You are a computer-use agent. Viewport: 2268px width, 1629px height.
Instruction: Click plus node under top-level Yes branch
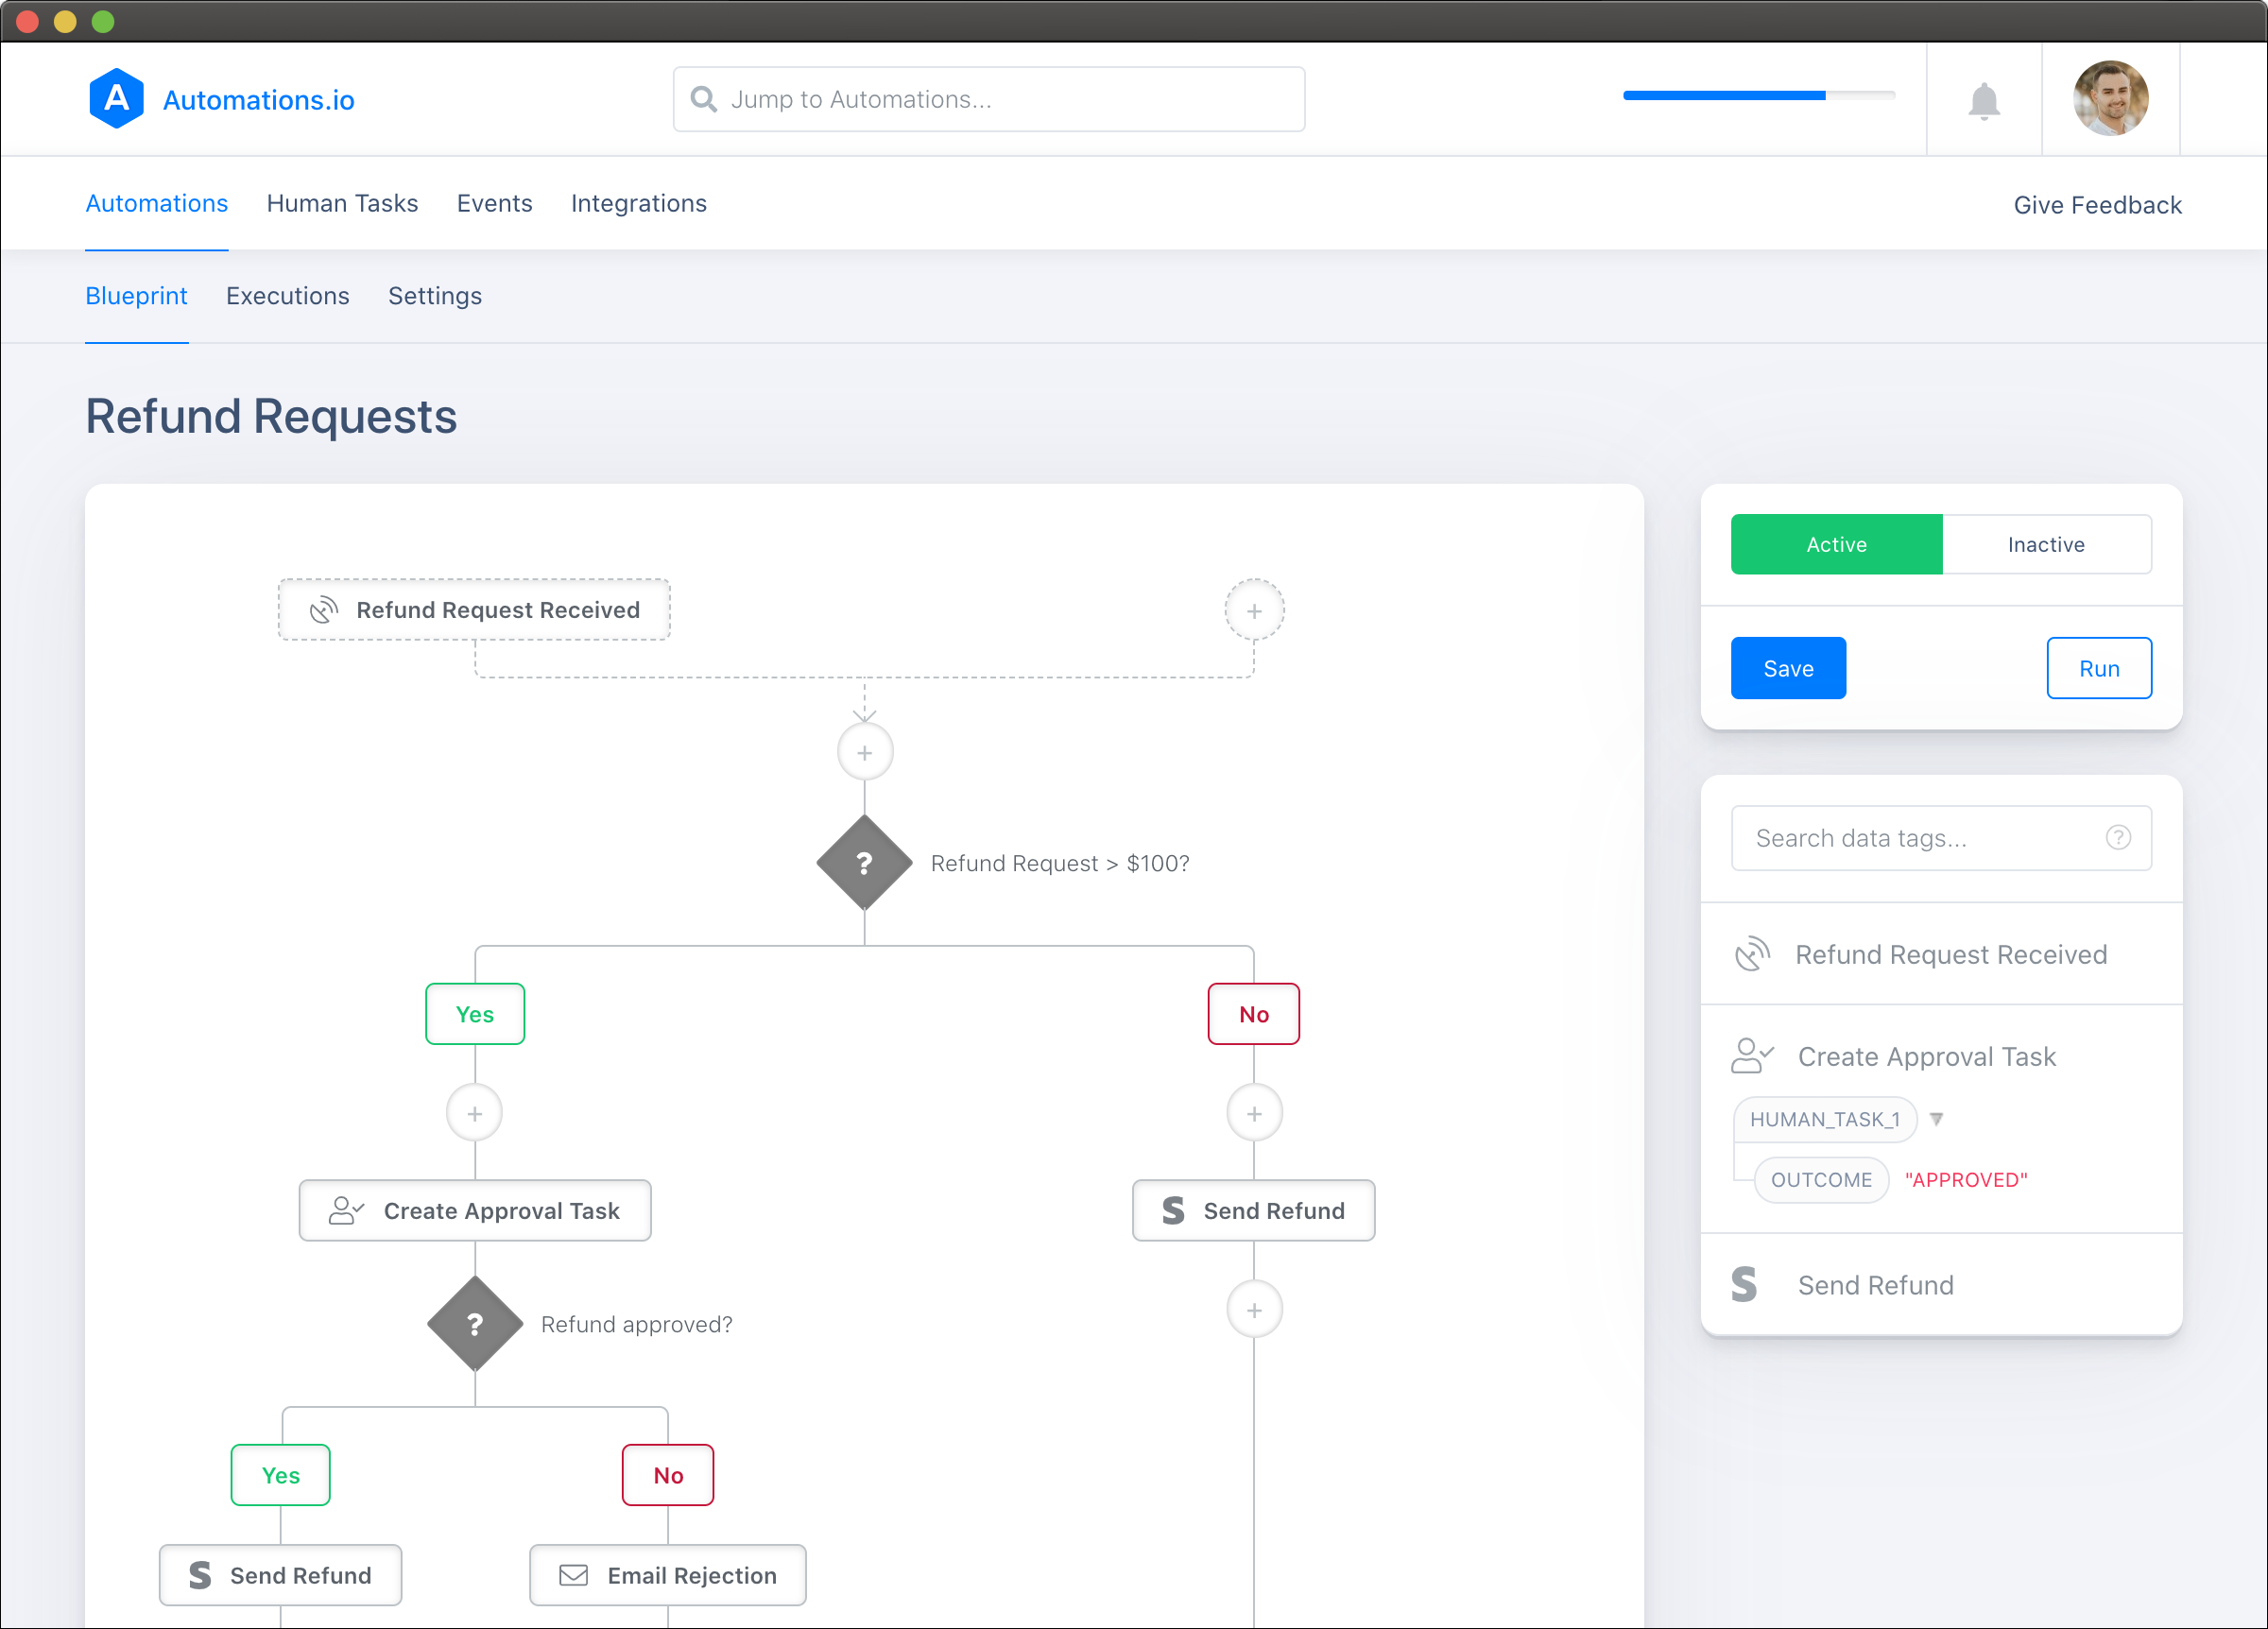(475, 1112)
